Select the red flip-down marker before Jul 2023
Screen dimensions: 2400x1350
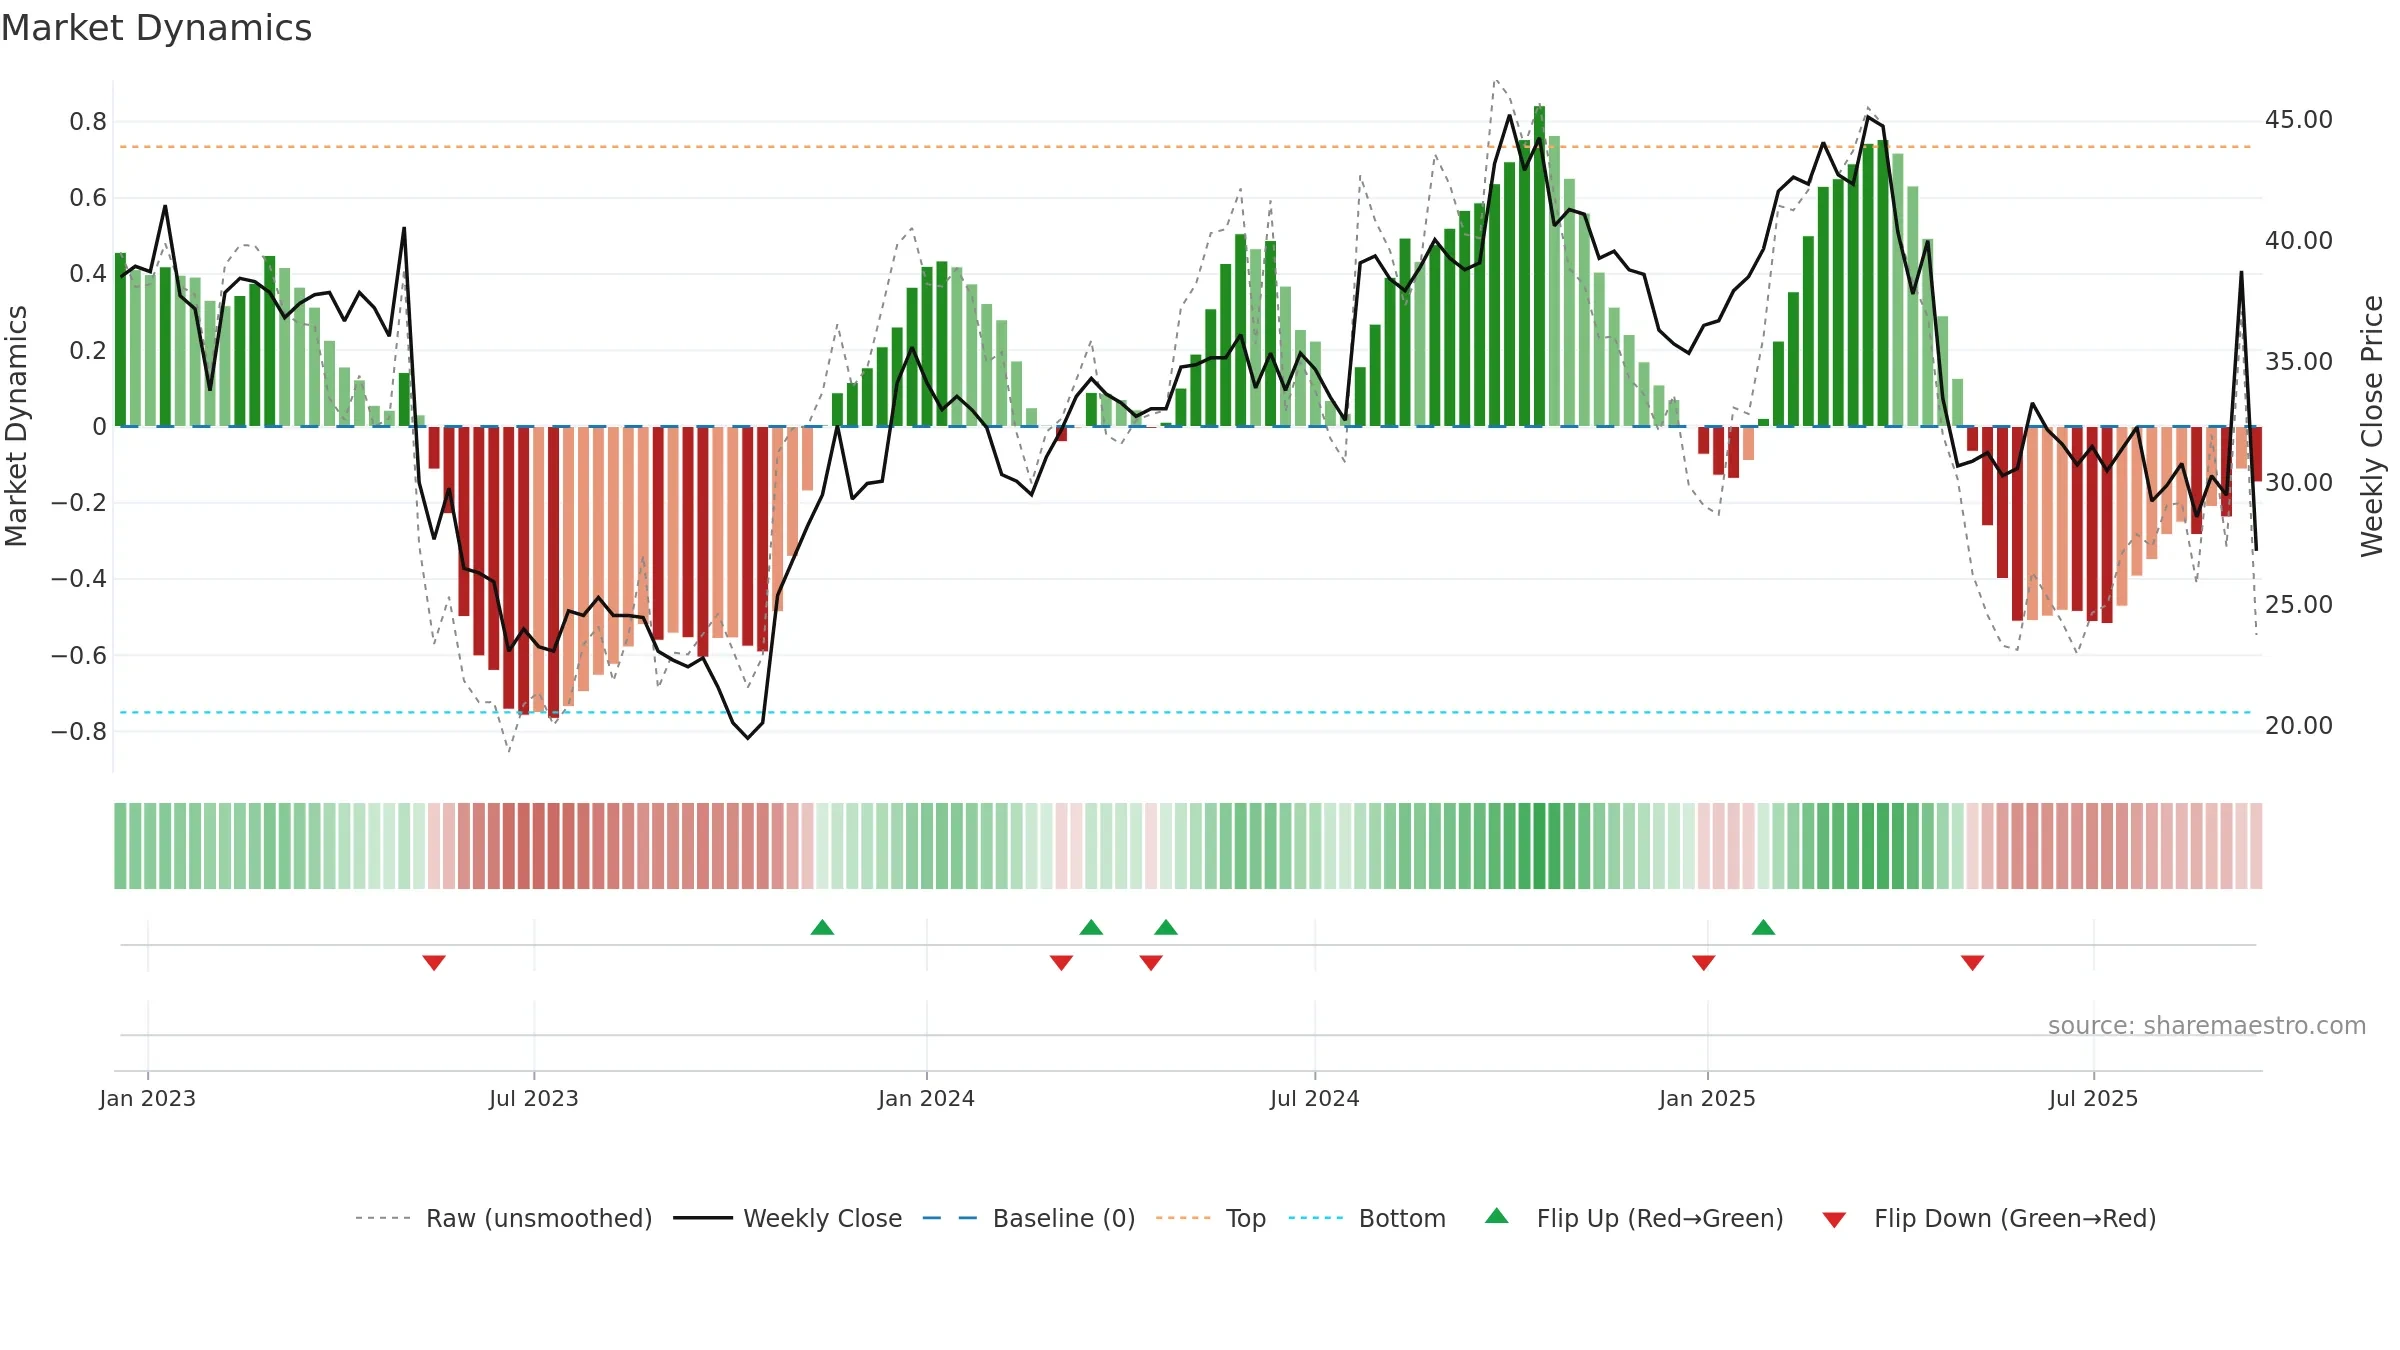434,962
